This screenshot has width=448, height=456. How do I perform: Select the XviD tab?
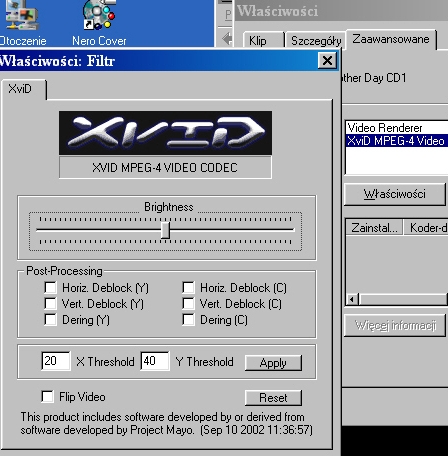coord(23,89)
